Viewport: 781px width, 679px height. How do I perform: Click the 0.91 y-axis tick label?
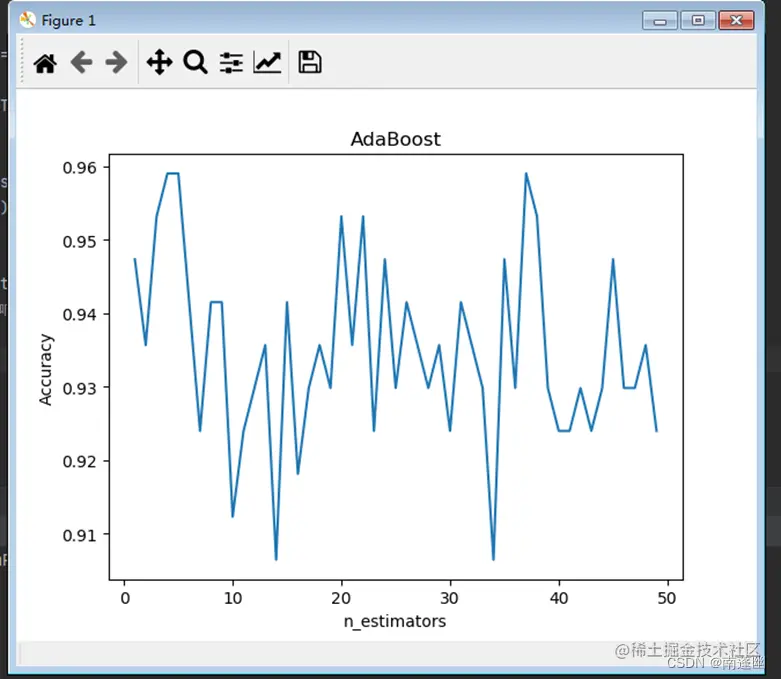[80, 535]
